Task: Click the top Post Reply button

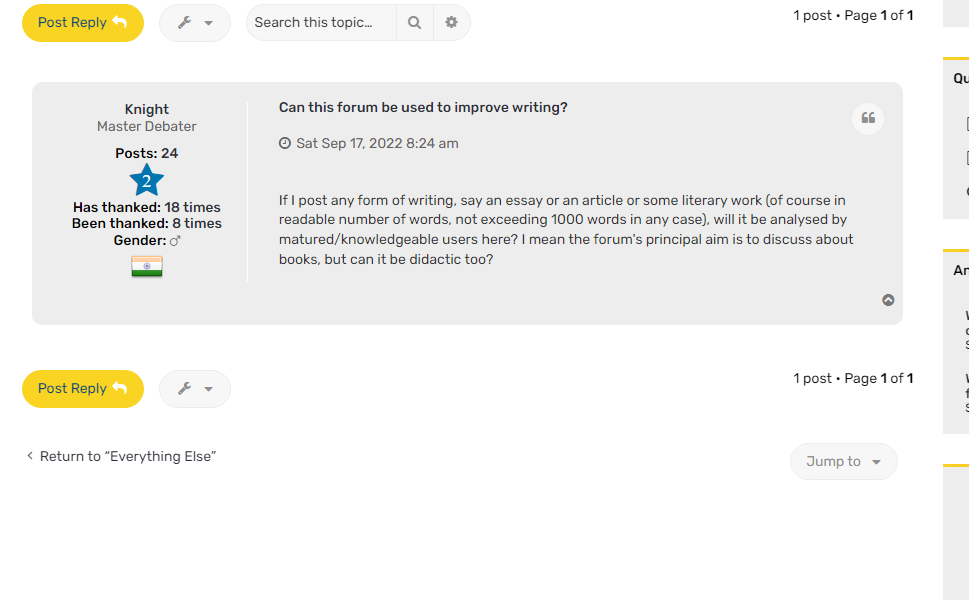Action: coord(82,23)
